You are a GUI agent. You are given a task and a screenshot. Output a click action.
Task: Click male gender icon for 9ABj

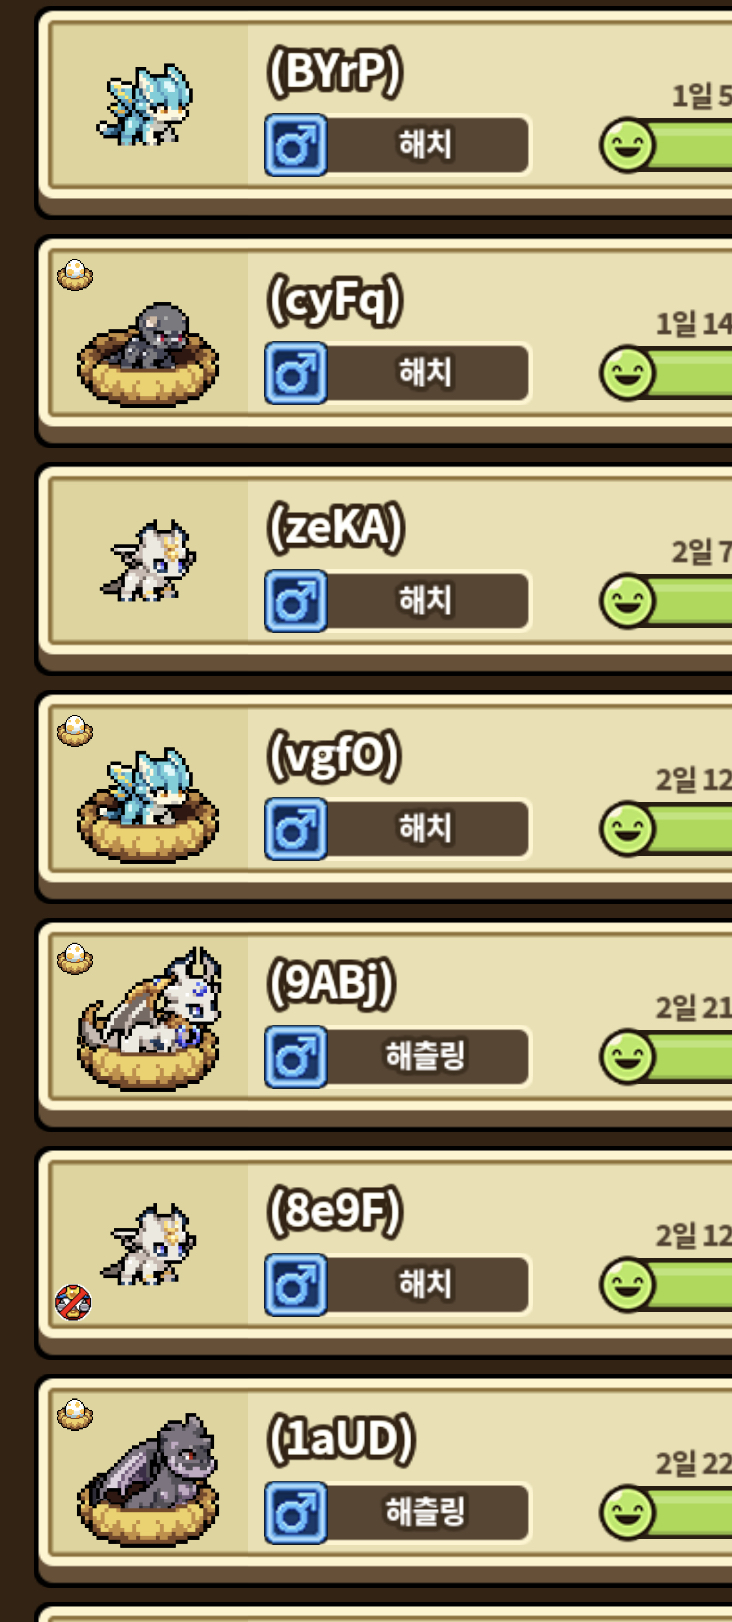pyautogui.click(x=296, y=1057)
